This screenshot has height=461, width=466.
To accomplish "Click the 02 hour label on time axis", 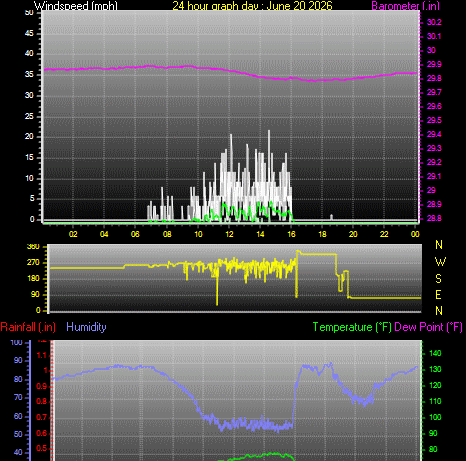I will tap(73, 234).
